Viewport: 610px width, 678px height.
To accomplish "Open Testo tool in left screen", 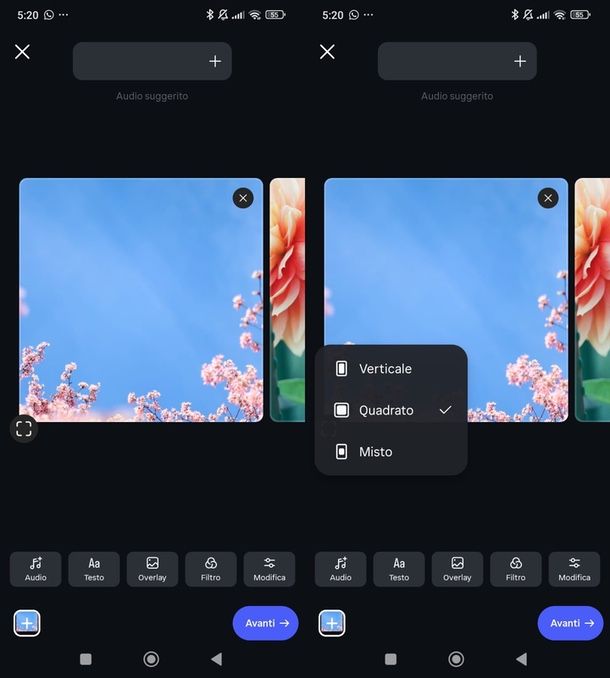I will pyautogui.click(x=94, y=569).
